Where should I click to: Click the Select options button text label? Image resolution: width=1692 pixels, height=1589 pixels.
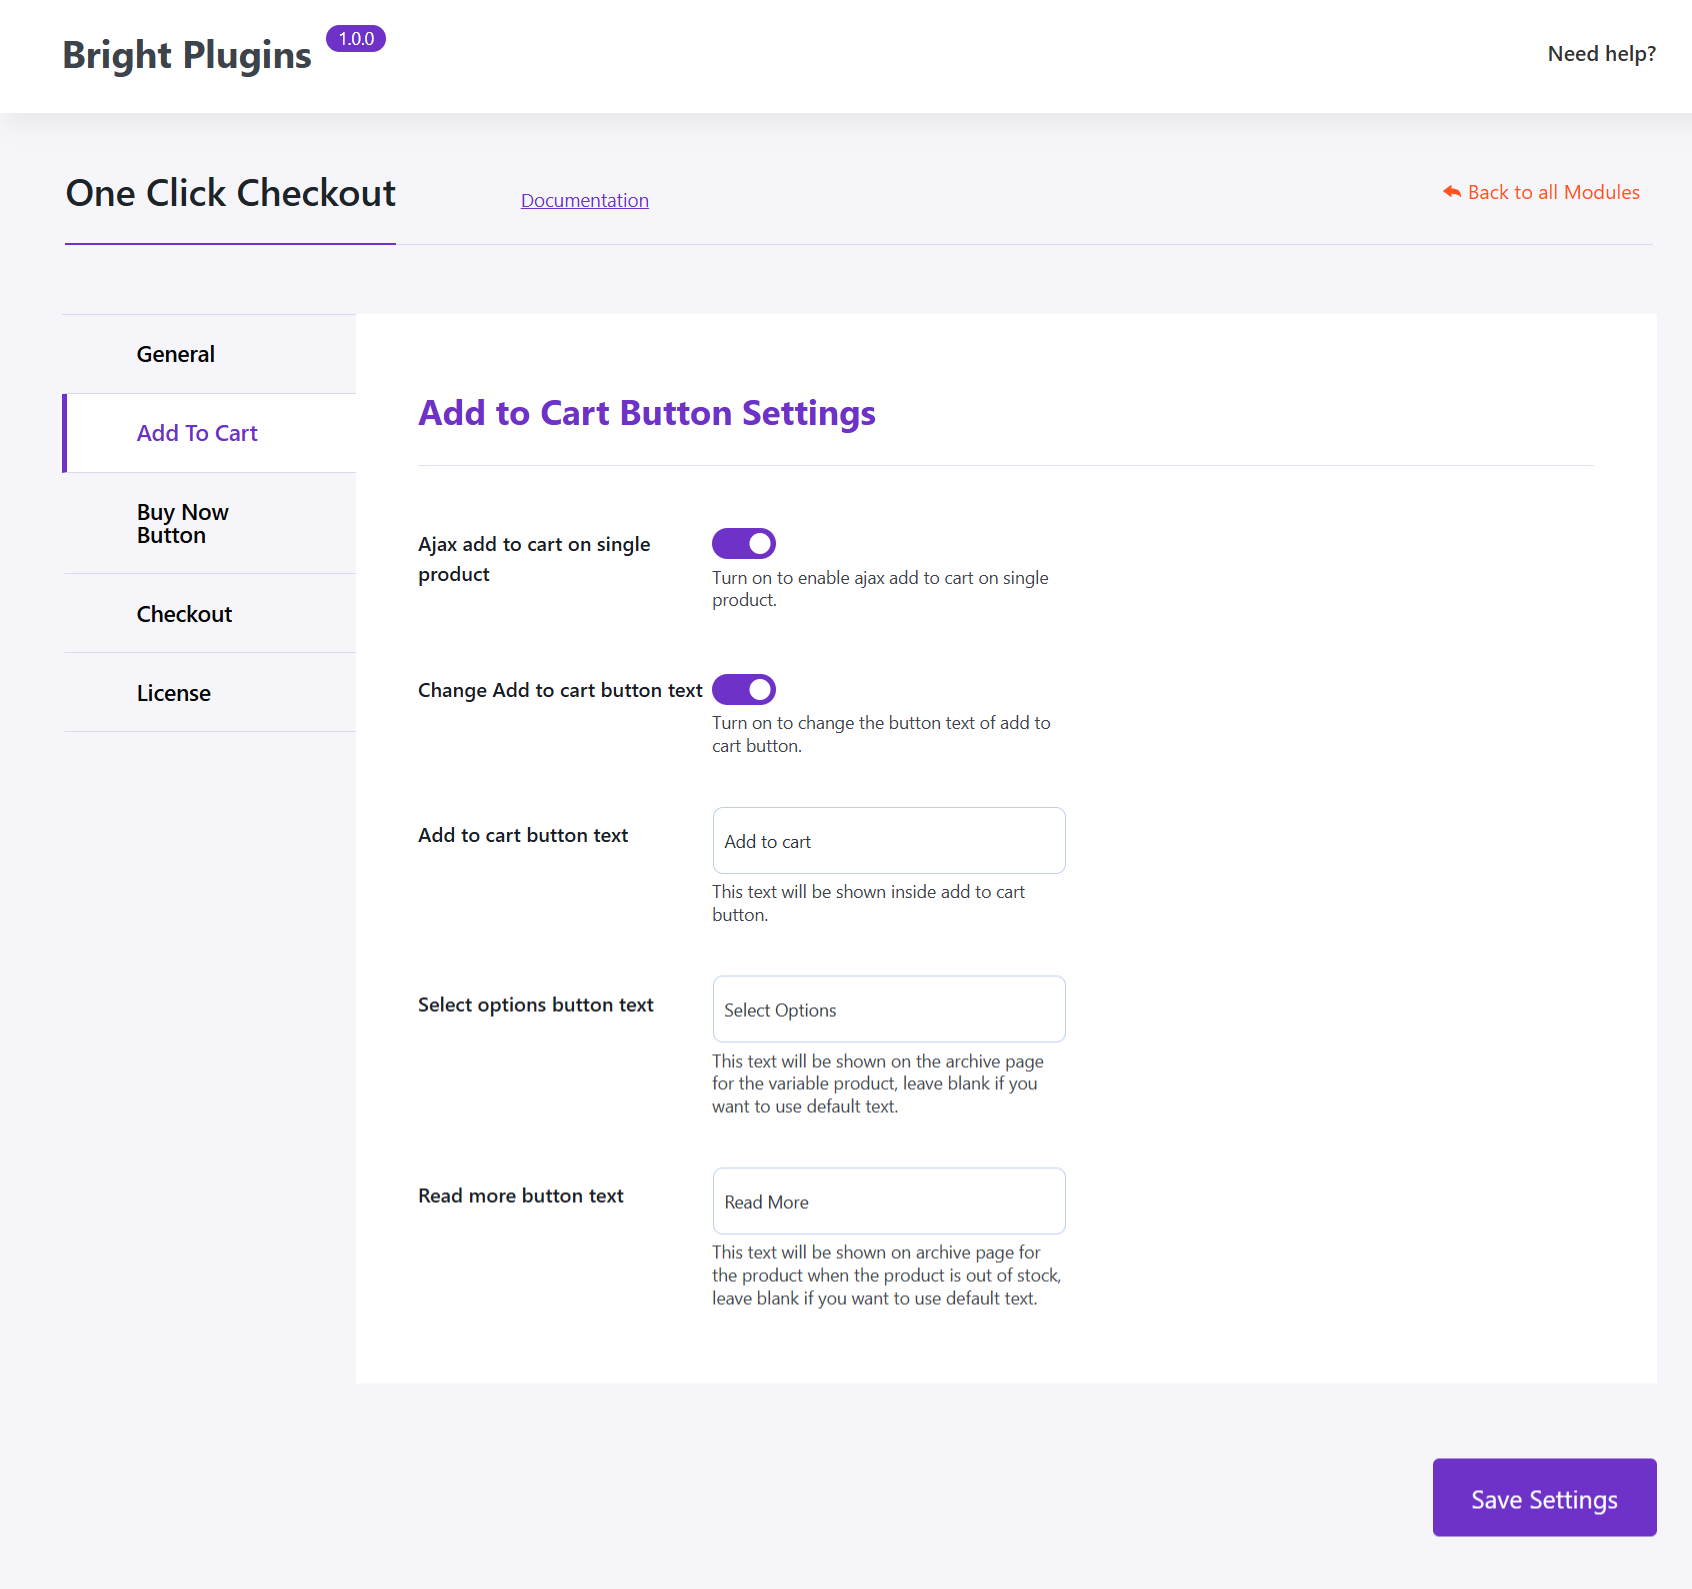coord(536,1005)
